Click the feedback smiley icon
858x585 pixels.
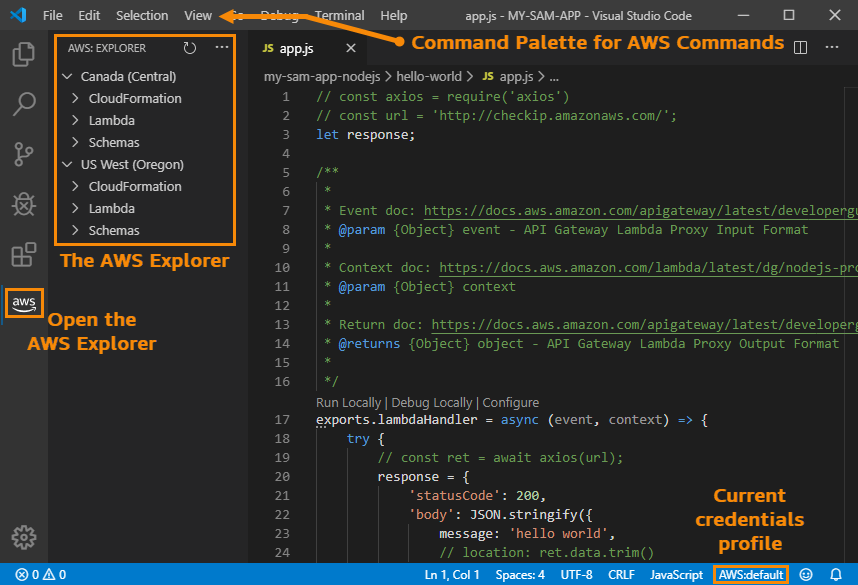pos(806,575)
